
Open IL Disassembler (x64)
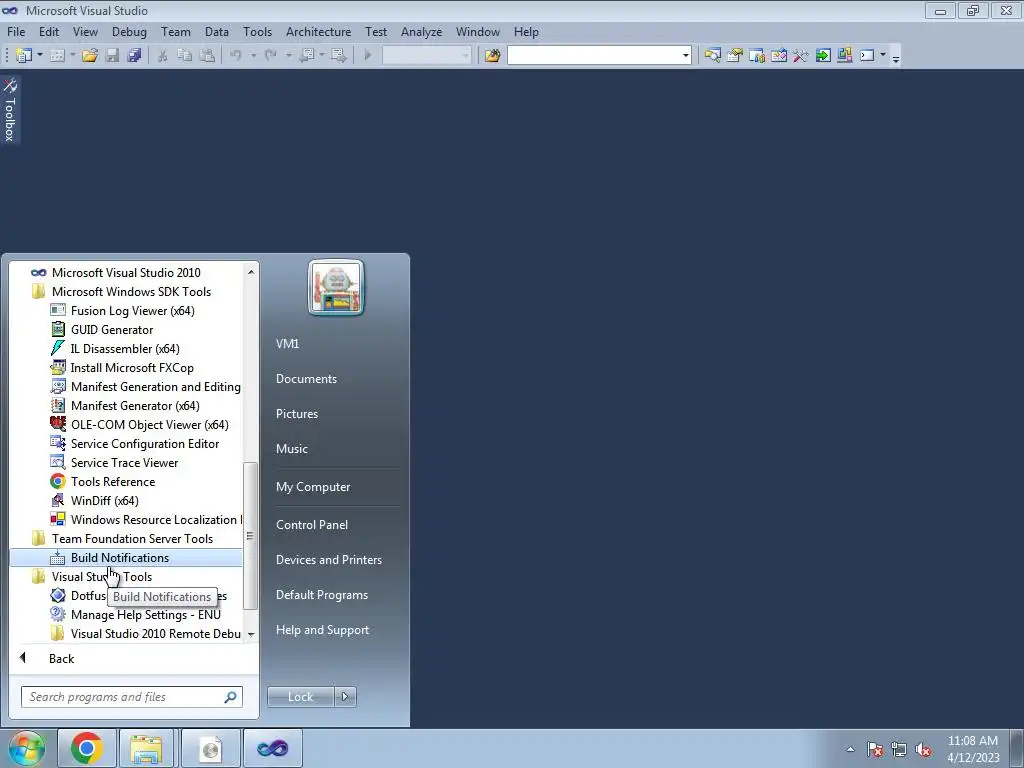coord(126,349)
